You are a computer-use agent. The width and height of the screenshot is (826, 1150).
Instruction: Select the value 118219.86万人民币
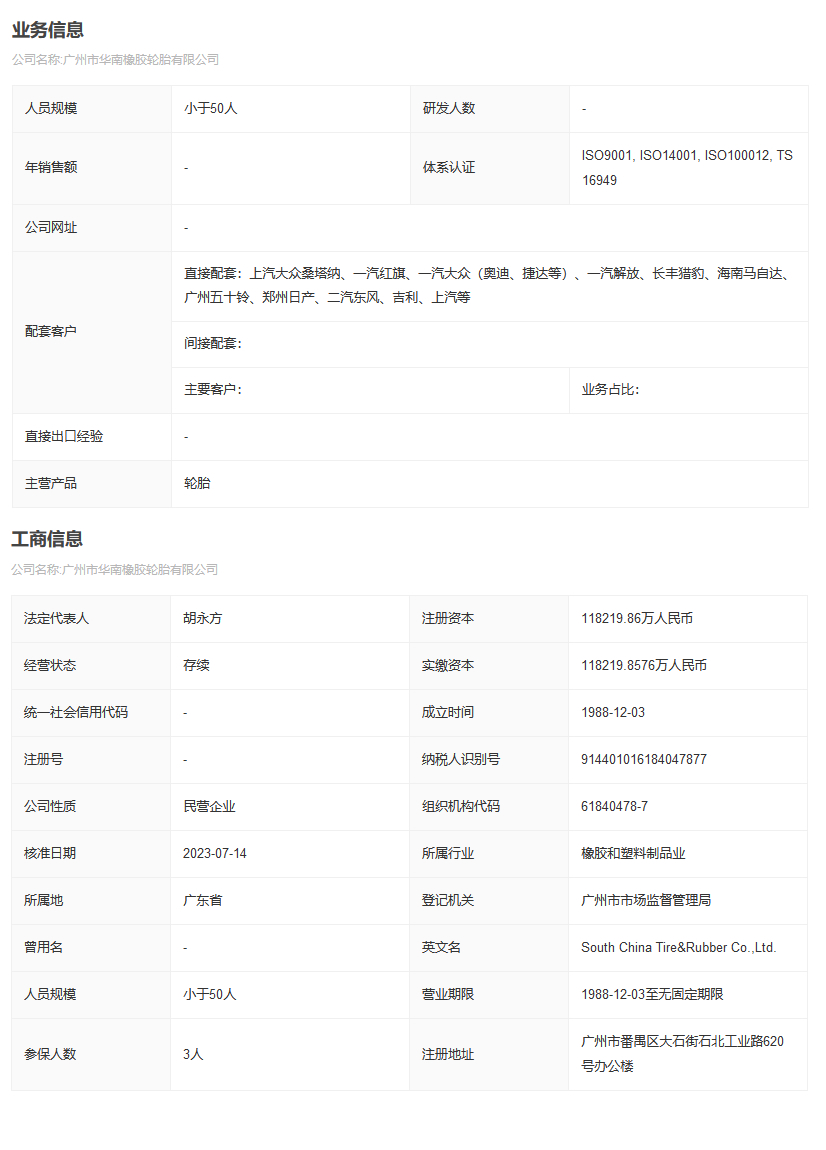[637, 618]
